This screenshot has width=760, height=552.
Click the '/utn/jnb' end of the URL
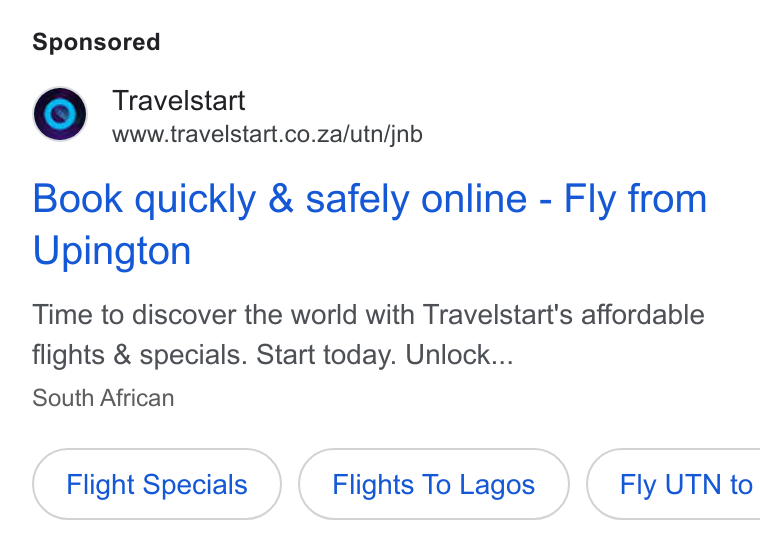(x=382, y=134)
